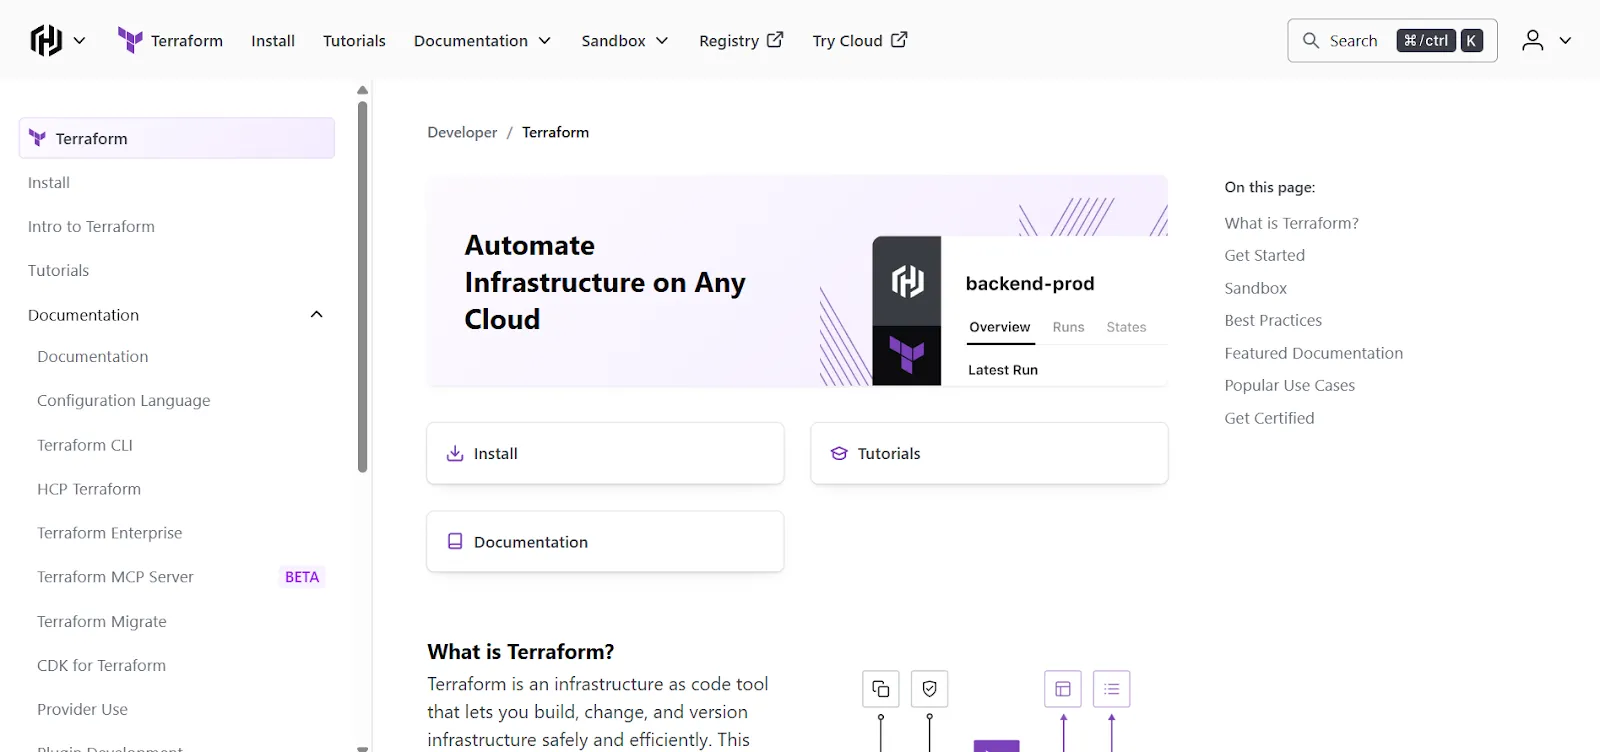This screenshot has width=1600, height=752.
Task: Jump to Best Practices section
Action: 1273,320
